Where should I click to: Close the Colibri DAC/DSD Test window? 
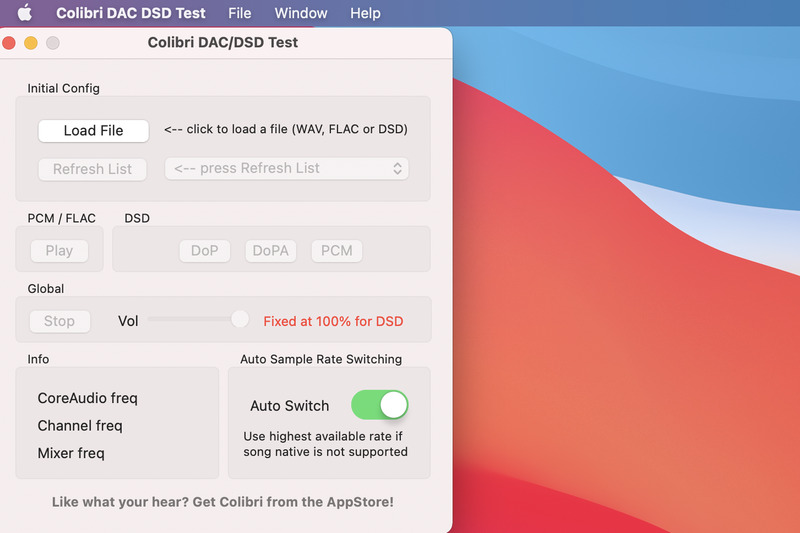[x=9, y=43]
